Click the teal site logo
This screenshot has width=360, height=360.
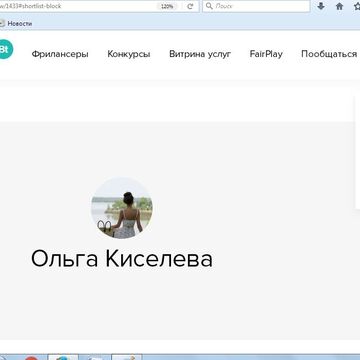[5, 49]
